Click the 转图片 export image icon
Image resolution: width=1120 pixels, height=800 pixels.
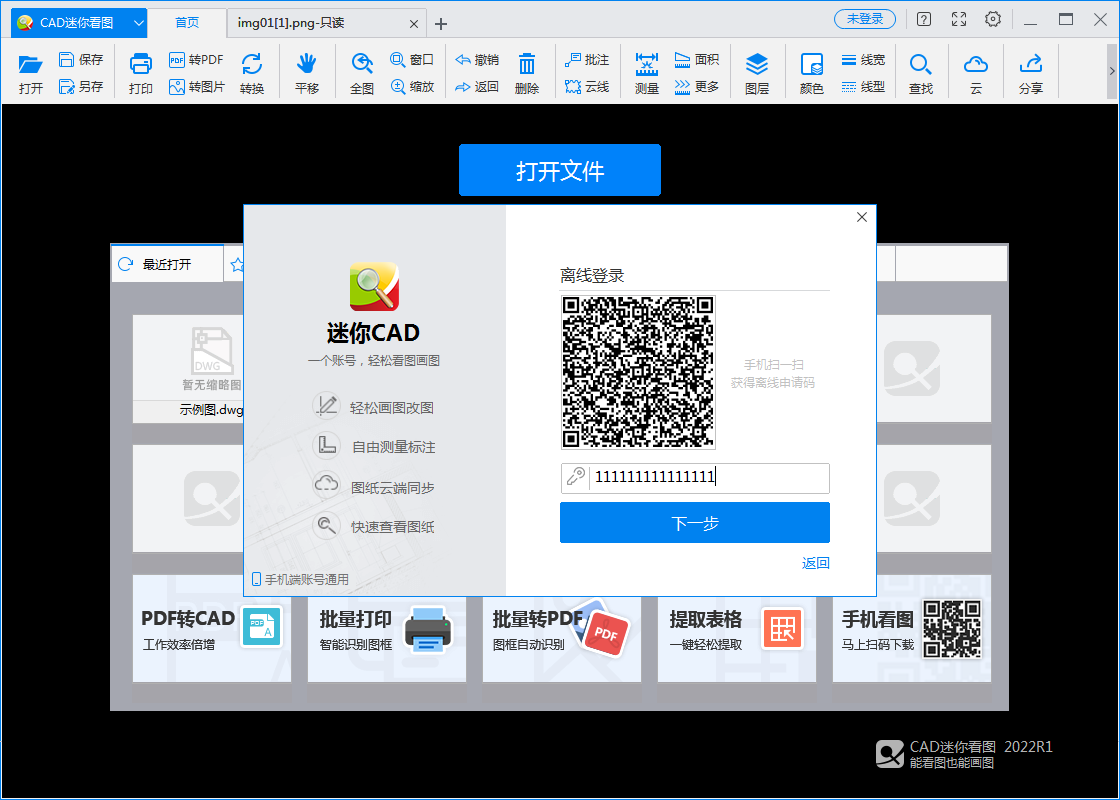[196, 86]
